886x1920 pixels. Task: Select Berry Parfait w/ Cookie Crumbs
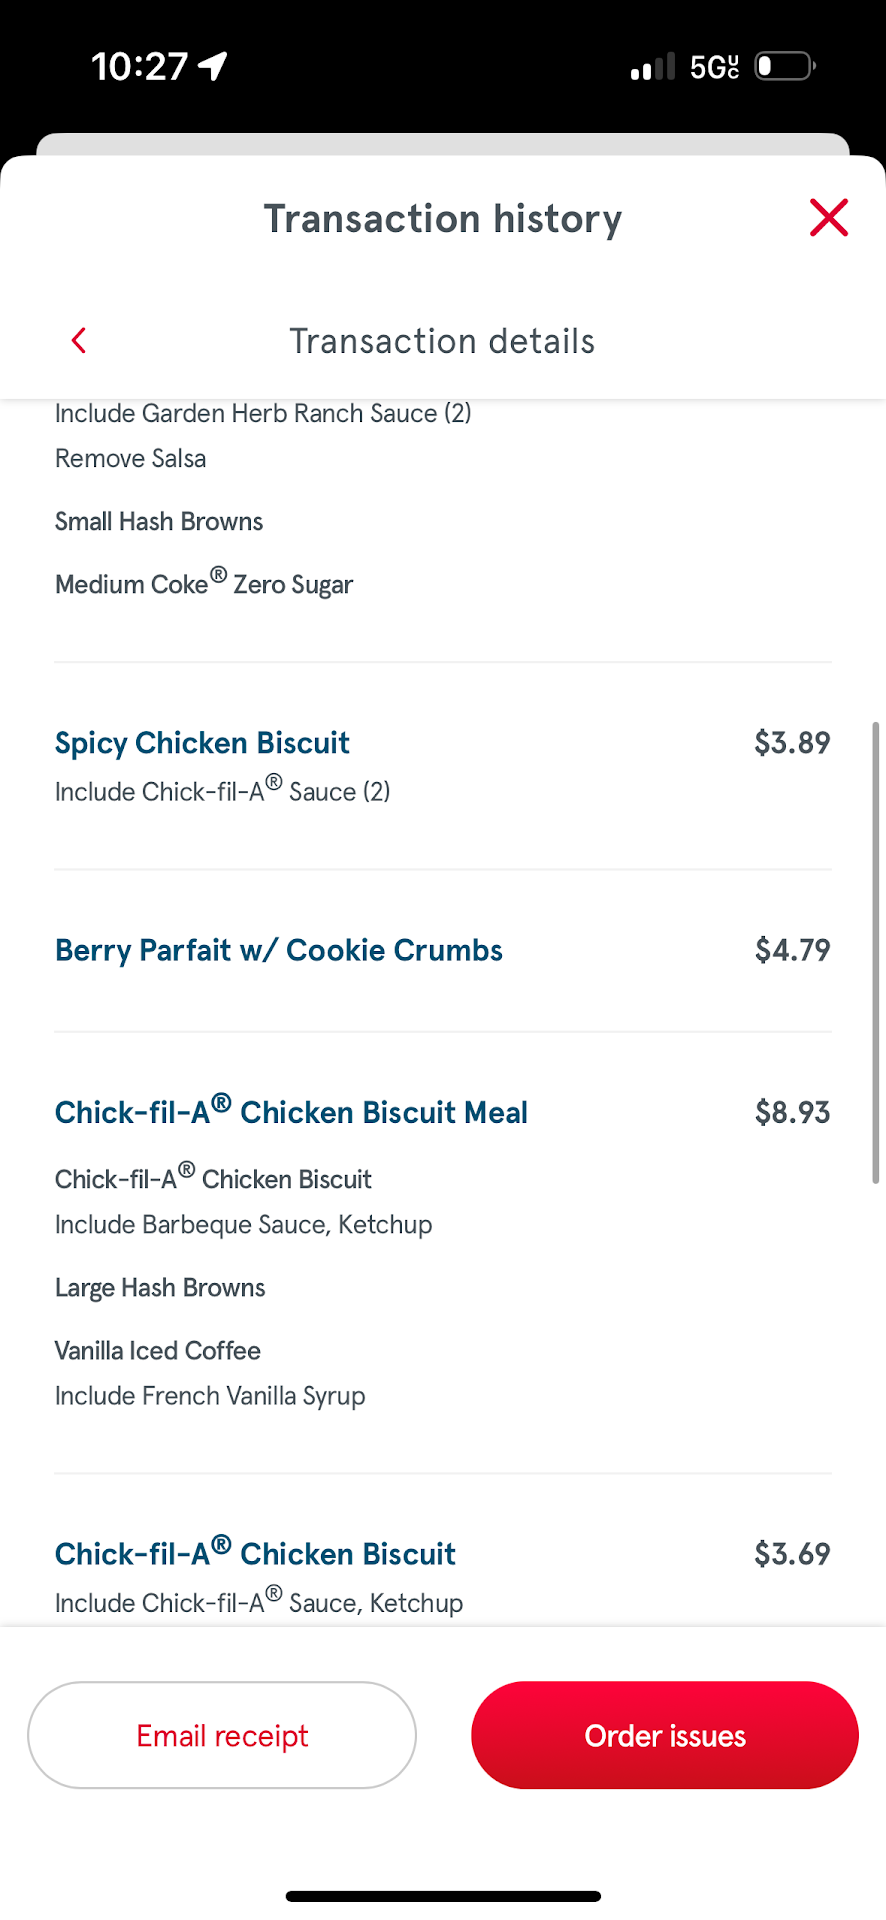[x=279, y=950]
